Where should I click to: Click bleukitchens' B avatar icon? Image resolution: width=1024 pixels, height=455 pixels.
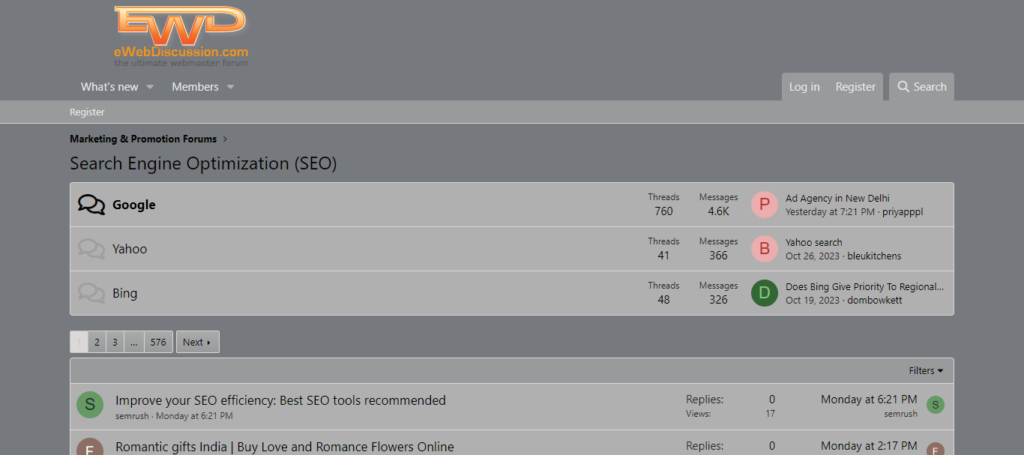(764, 249)
